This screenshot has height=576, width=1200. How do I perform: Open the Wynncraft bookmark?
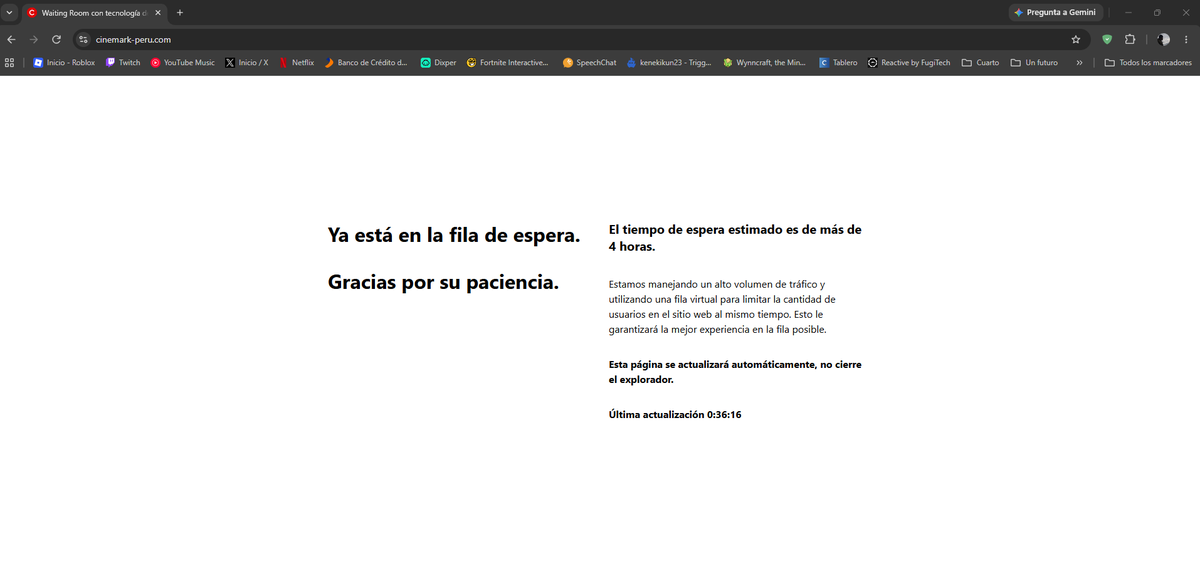(764, 62)
